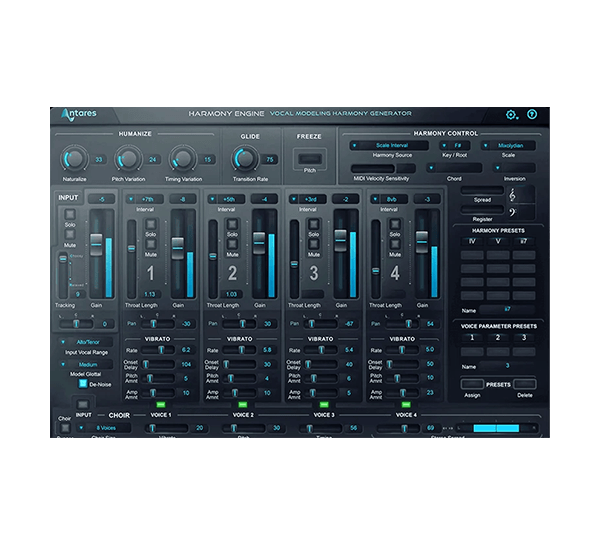
Task: Open the help question mark icon
Action: pyautogui.click(x=532, y=114)
